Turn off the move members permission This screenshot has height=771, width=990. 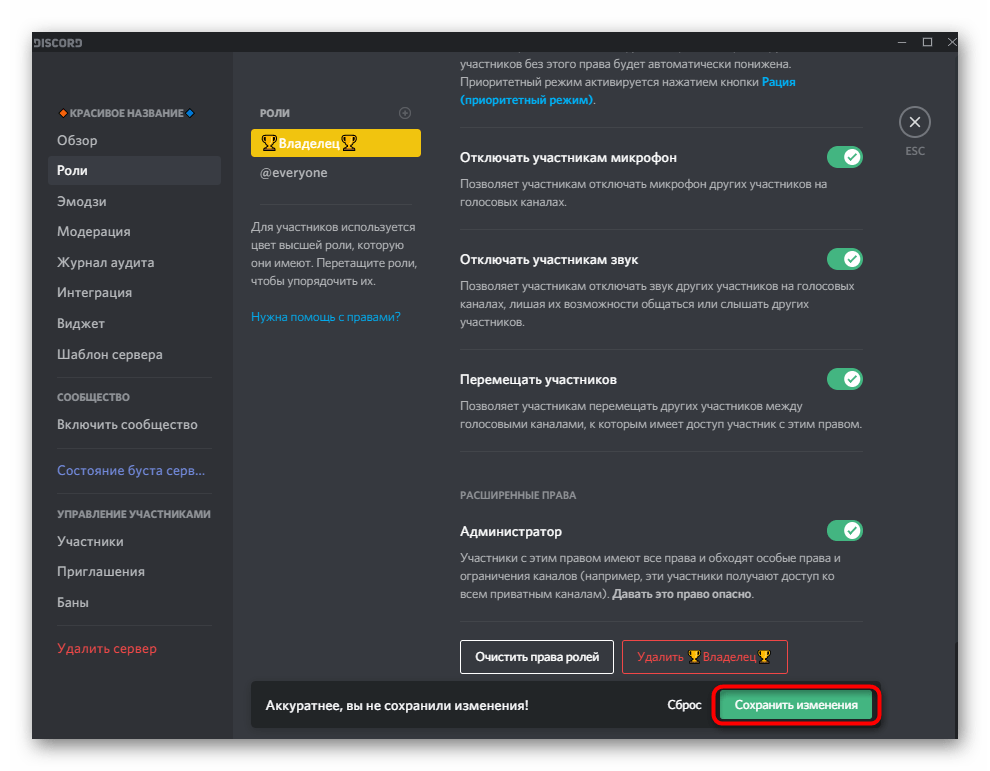[x=844, y=379]
